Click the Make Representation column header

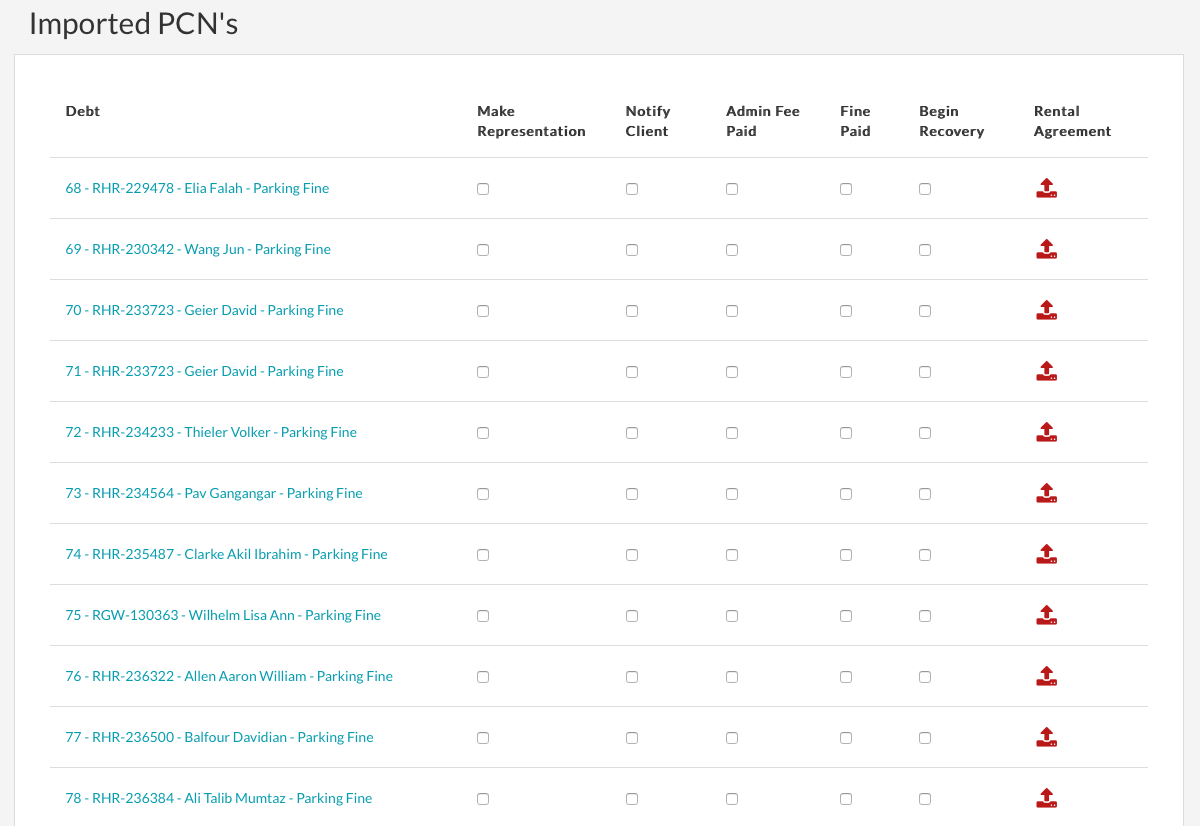[x=531, y=121]
